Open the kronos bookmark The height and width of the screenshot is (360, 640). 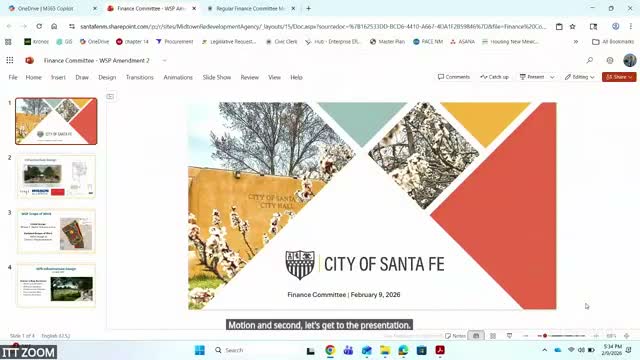pos(36,42)
